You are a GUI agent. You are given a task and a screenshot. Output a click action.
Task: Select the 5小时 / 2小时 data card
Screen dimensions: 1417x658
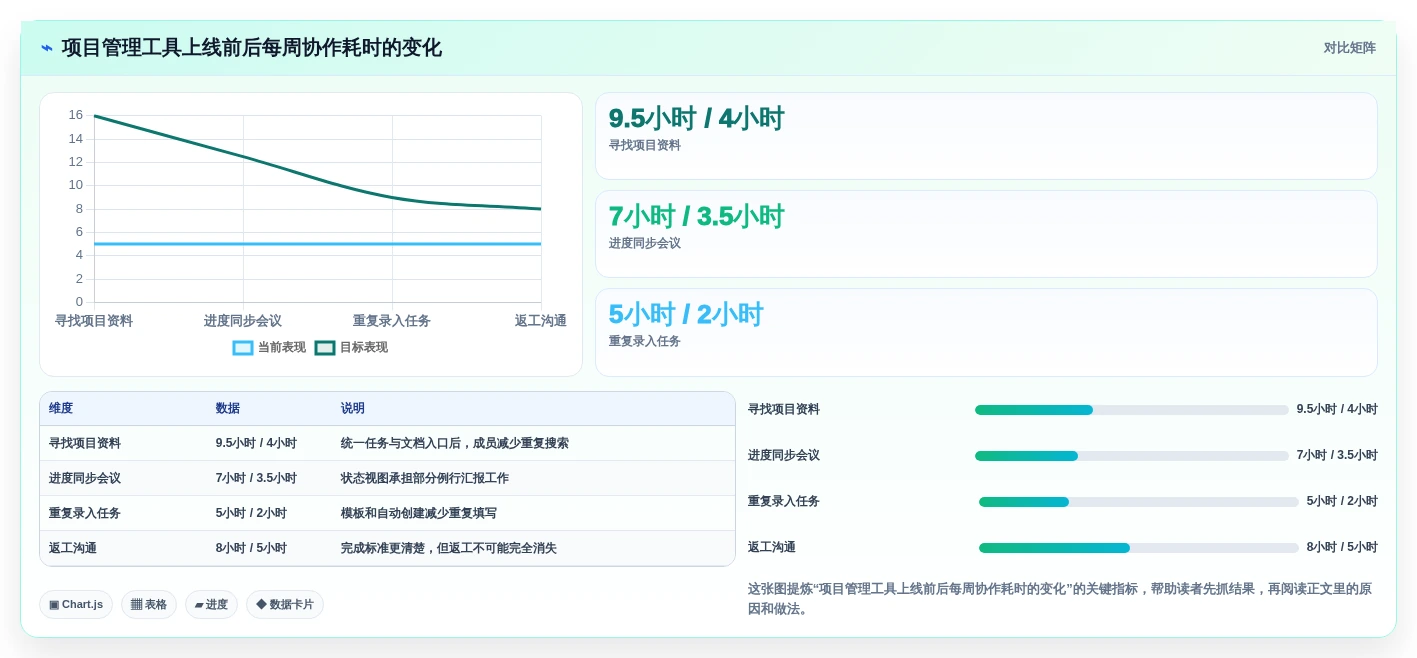(986, 332)
